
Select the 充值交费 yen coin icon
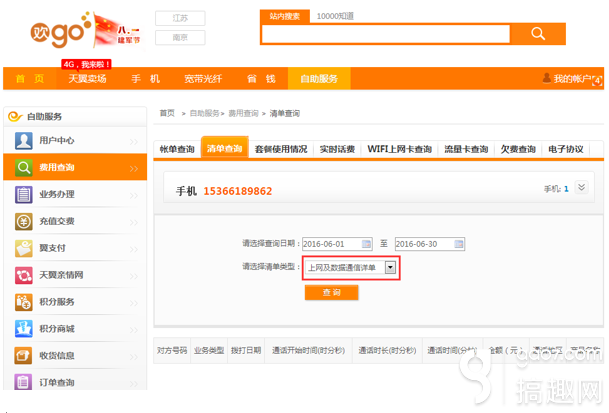click(24, 221)
